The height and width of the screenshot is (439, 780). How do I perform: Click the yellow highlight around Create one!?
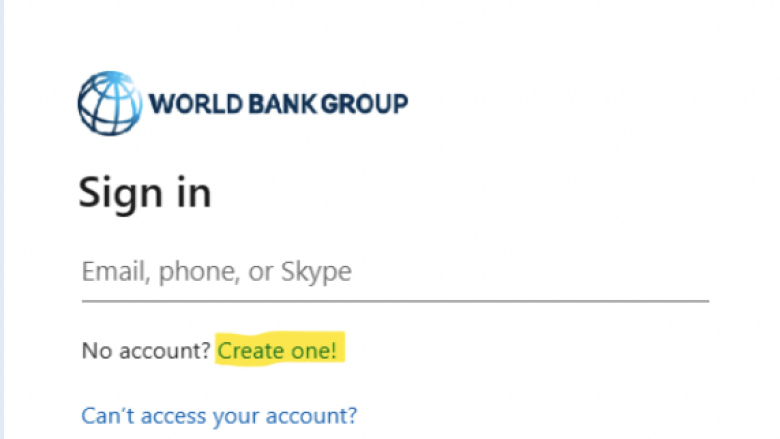pos(280,349)
